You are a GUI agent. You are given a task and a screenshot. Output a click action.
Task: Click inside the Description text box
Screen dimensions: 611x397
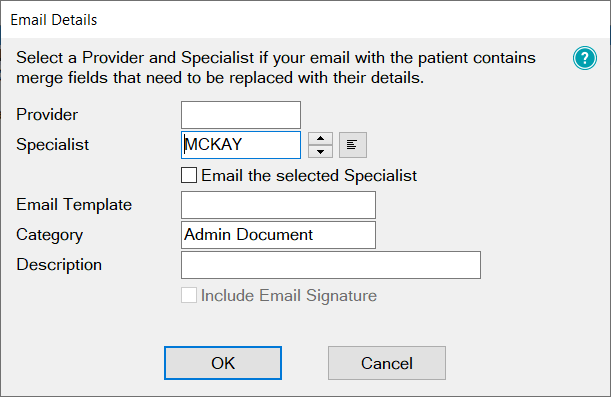pos(331,265)
